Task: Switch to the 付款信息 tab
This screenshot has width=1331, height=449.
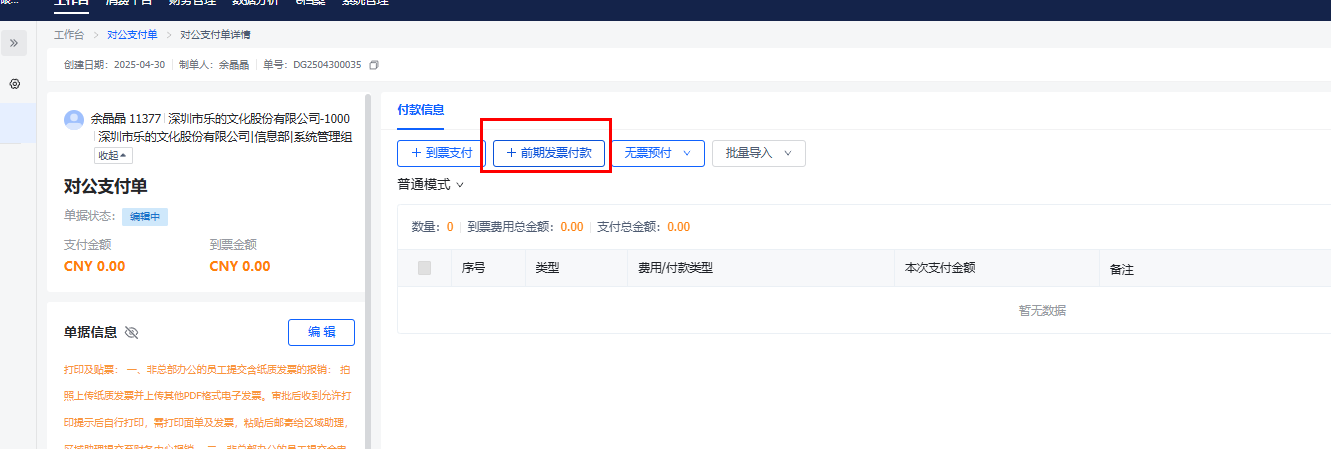Action: pyautogui.click(x=420, y=110)
